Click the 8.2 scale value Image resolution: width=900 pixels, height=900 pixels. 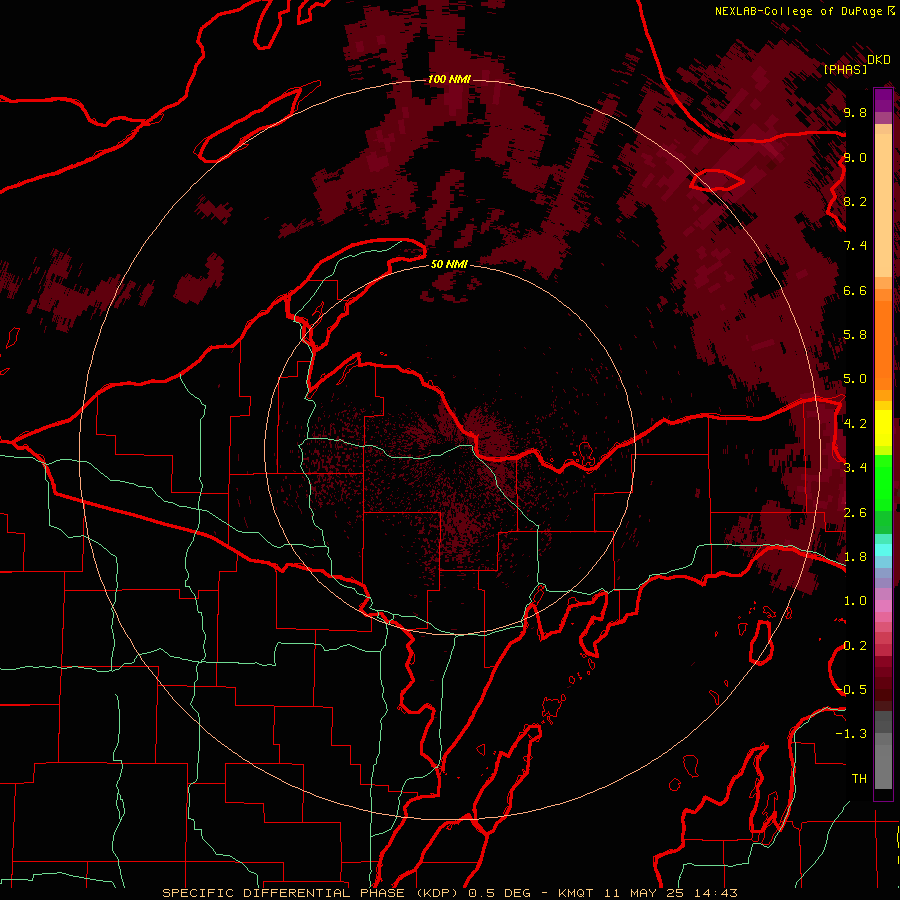(855, 201)
